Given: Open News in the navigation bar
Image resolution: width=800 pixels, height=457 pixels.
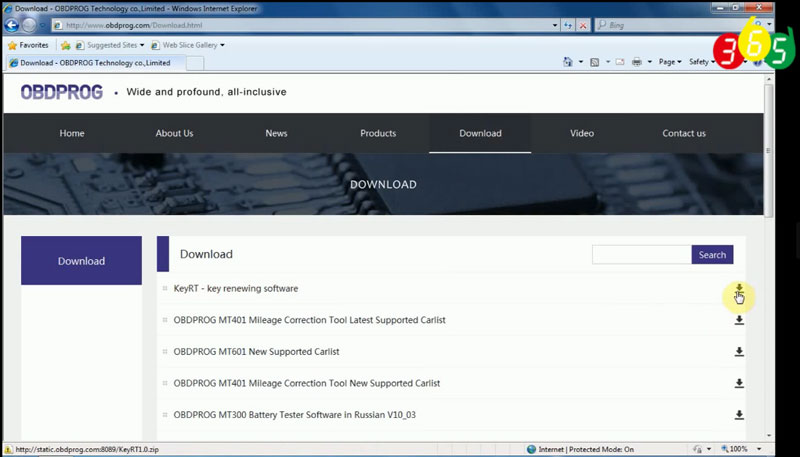Looking at the screenshot, I should coord(276,133).
